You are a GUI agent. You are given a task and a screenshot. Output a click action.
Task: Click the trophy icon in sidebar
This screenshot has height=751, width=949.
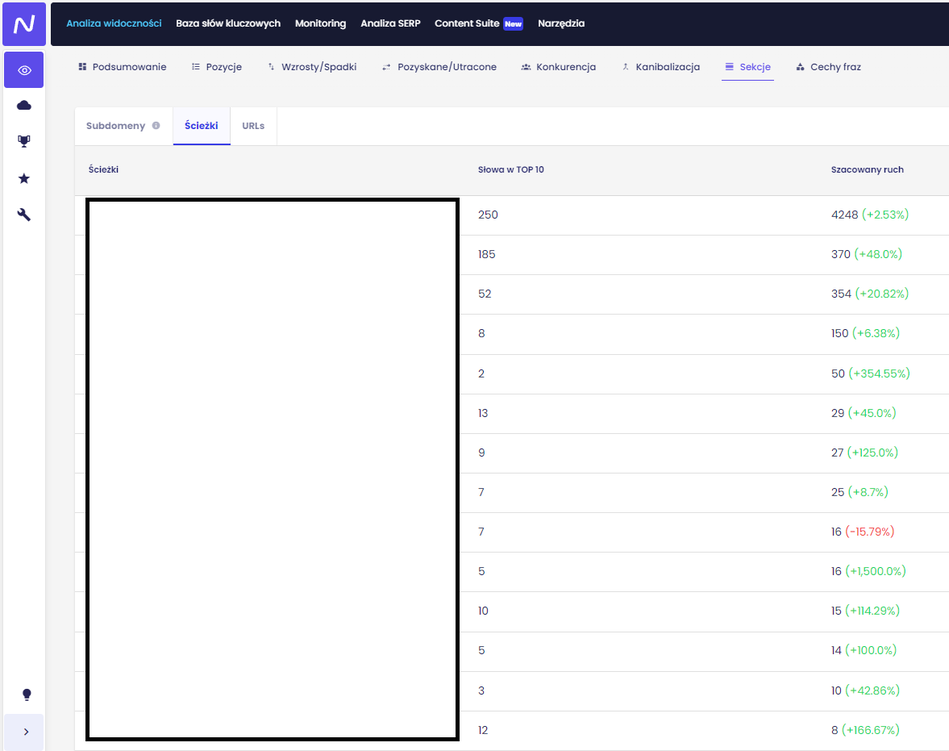tap(24, 142)
